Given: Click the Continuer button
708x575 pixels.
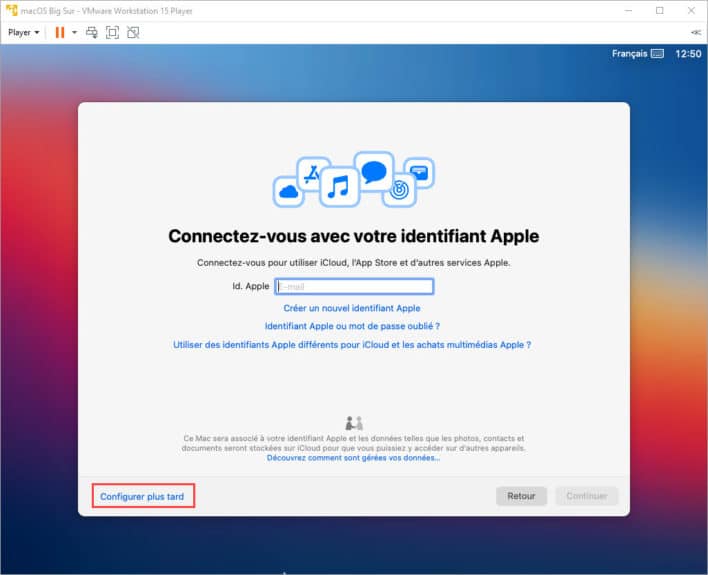Looking at the screenshot, I should pos(587,496).
